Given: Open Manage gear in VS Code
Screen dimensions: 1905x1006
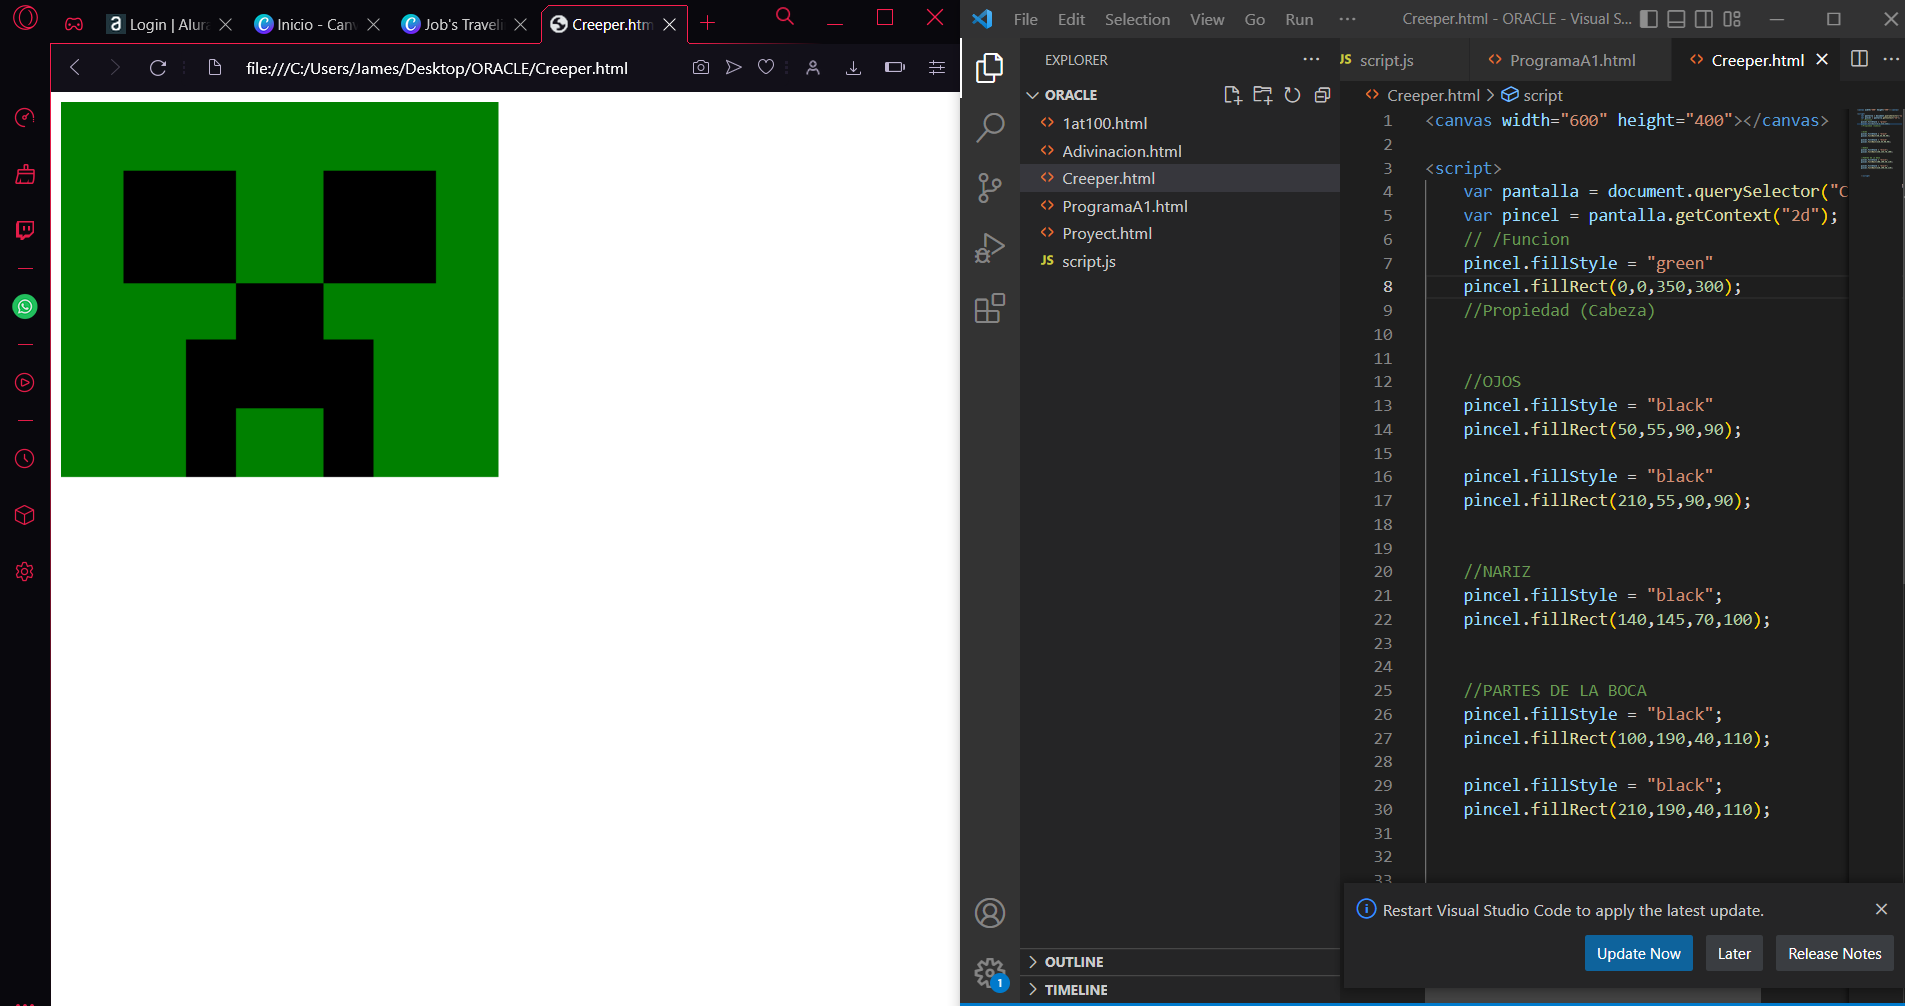Looking at the screenshot, I should click(x=990, y=972).
